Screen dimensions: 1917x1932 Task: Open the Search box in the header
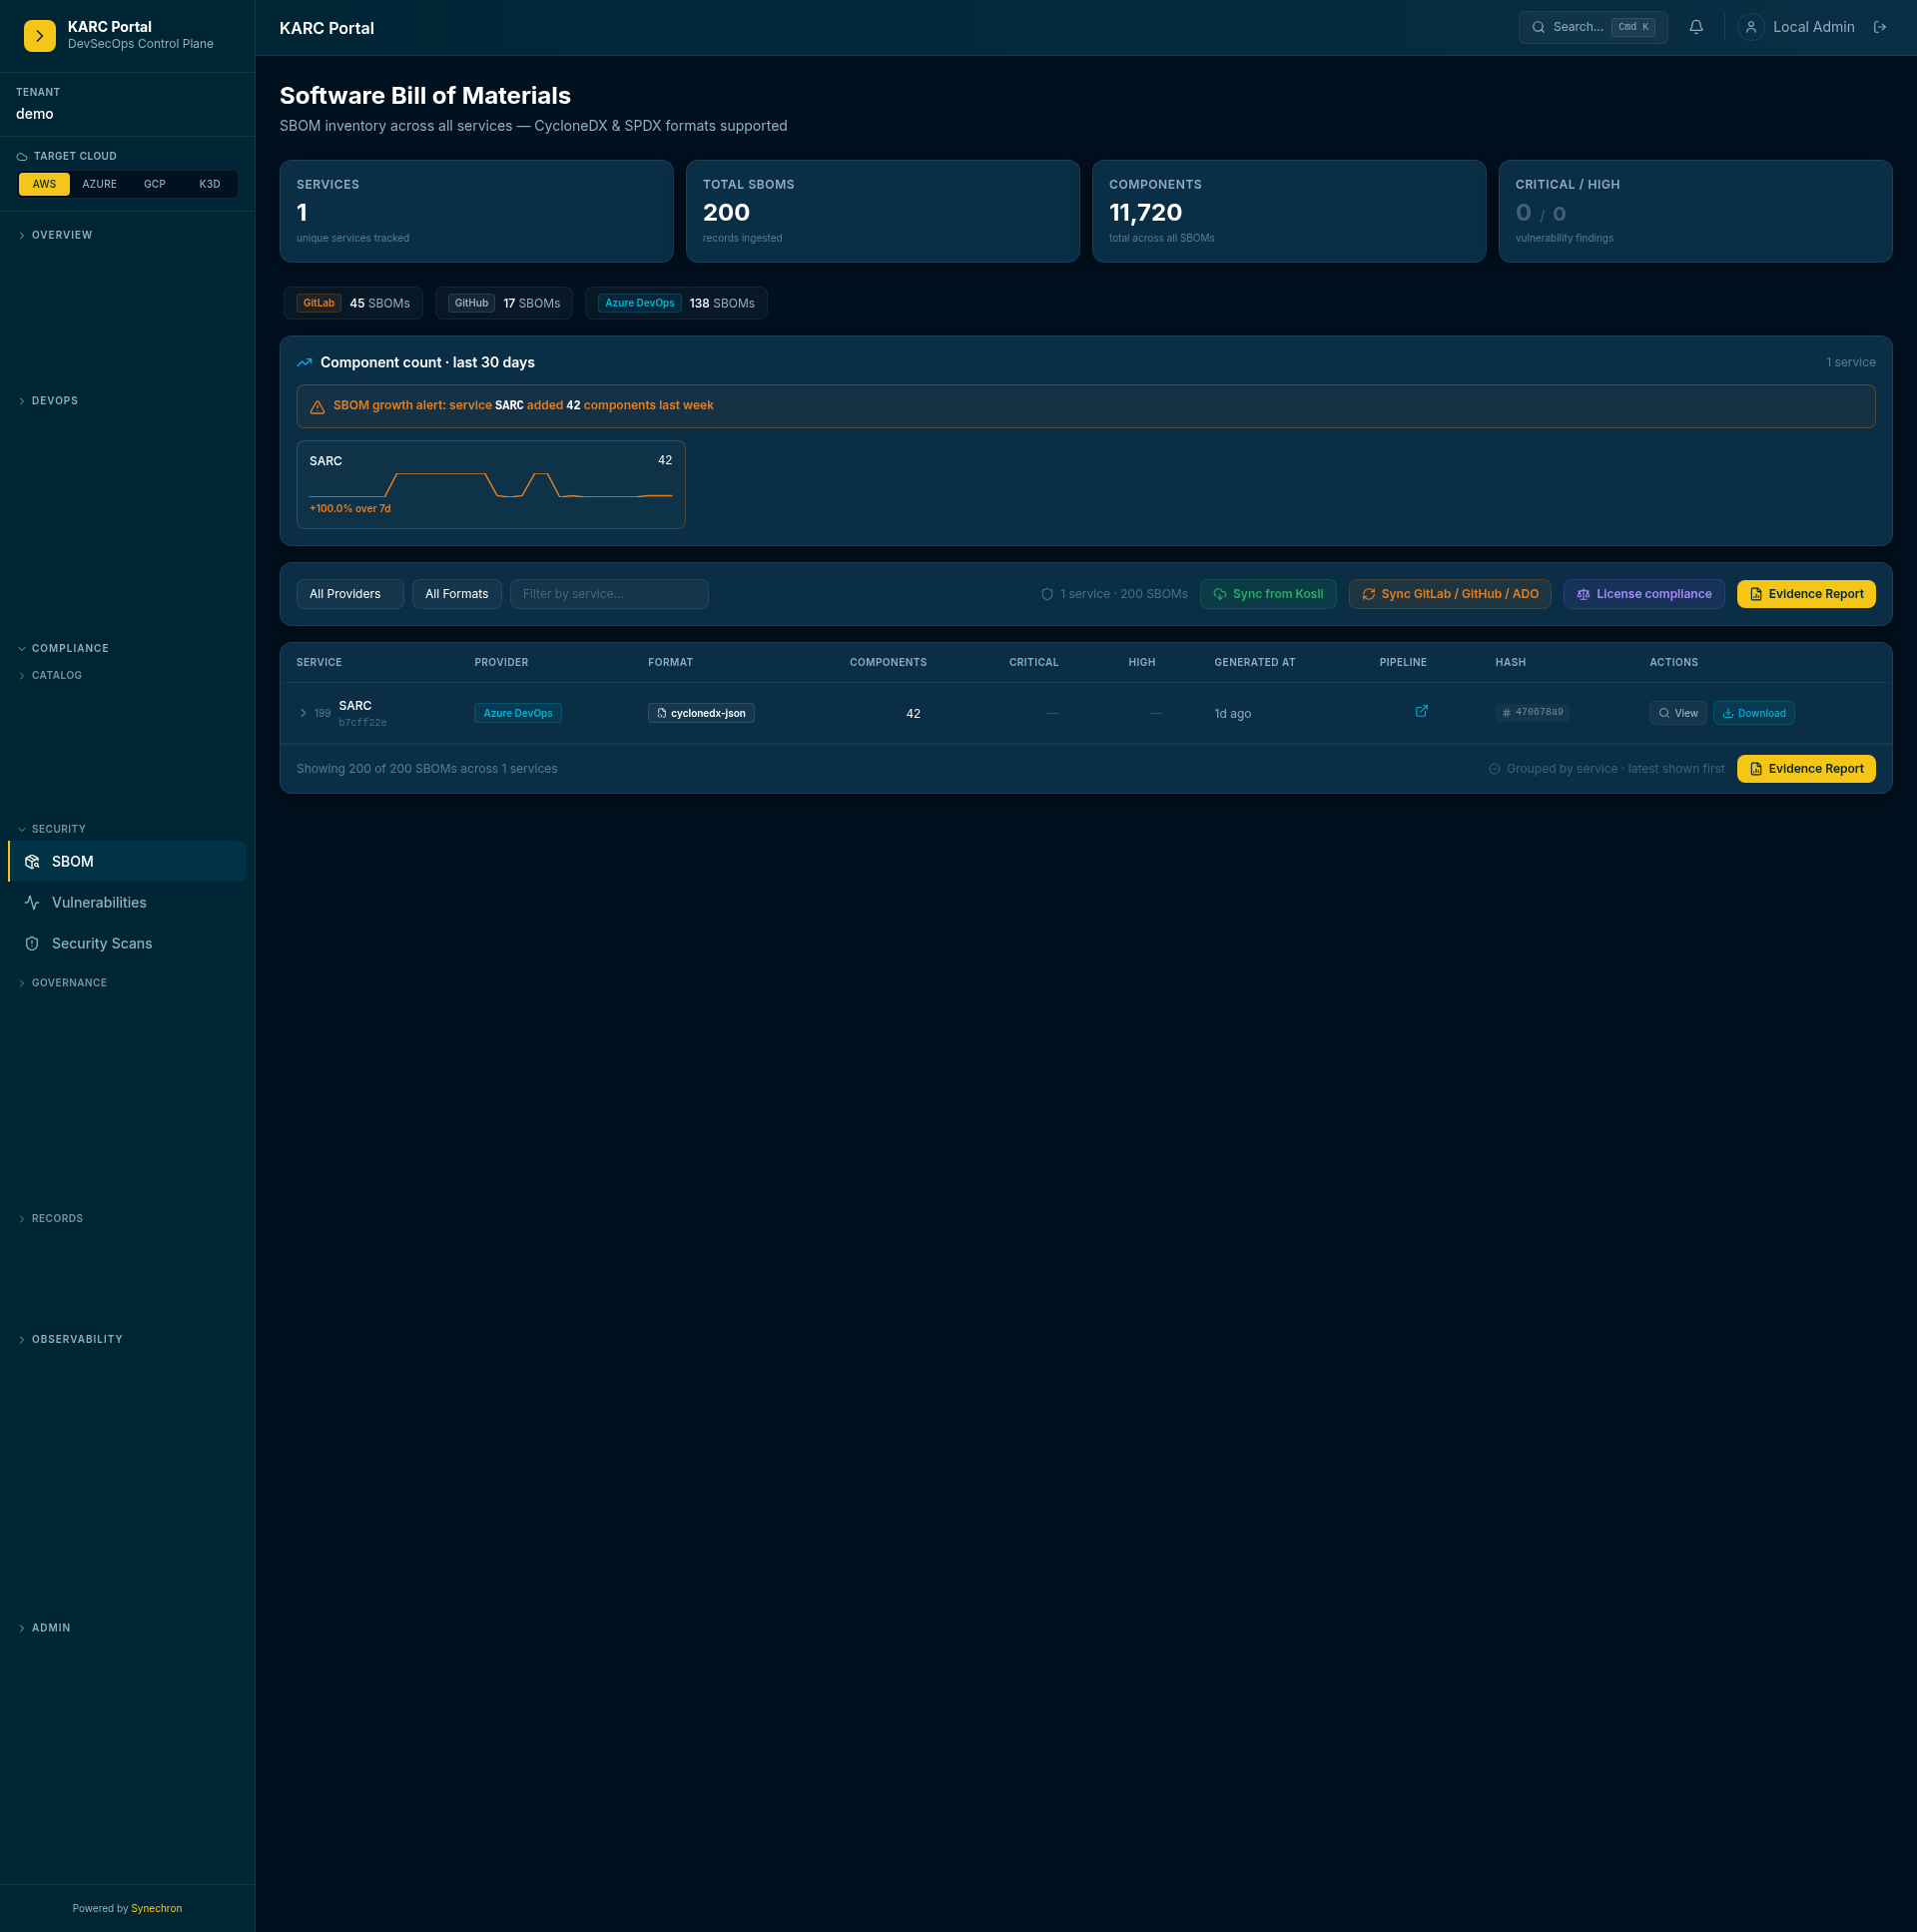pos(1593,28)
